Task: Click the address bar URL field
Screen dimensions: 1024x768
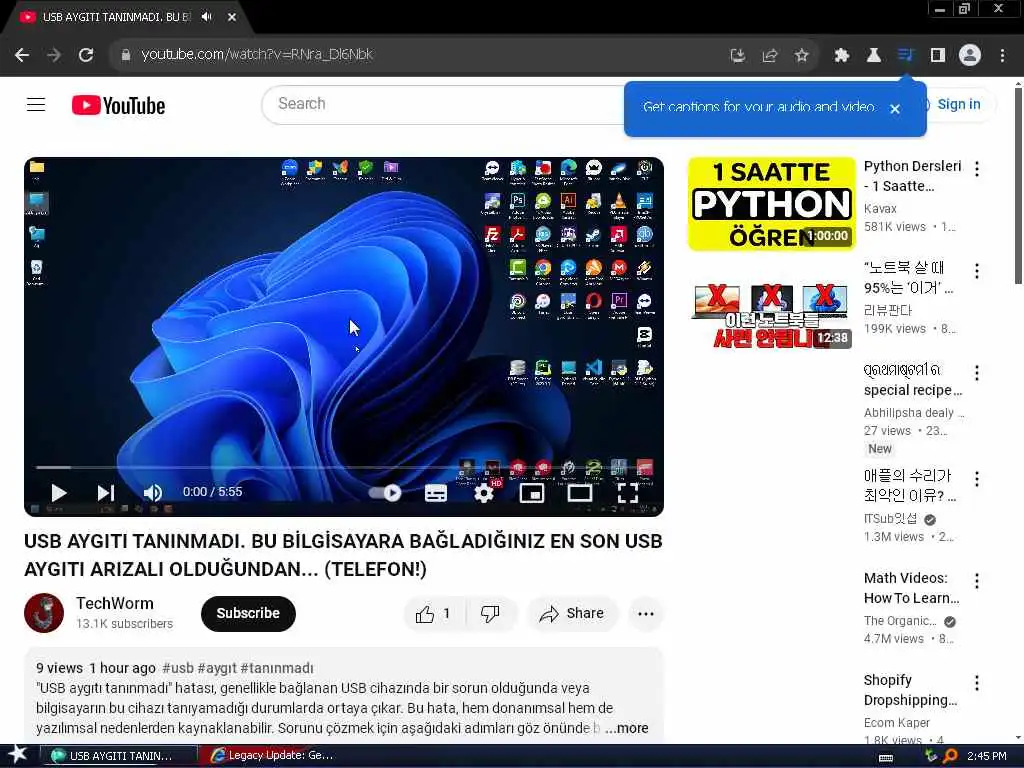Action: coord(418,55)
